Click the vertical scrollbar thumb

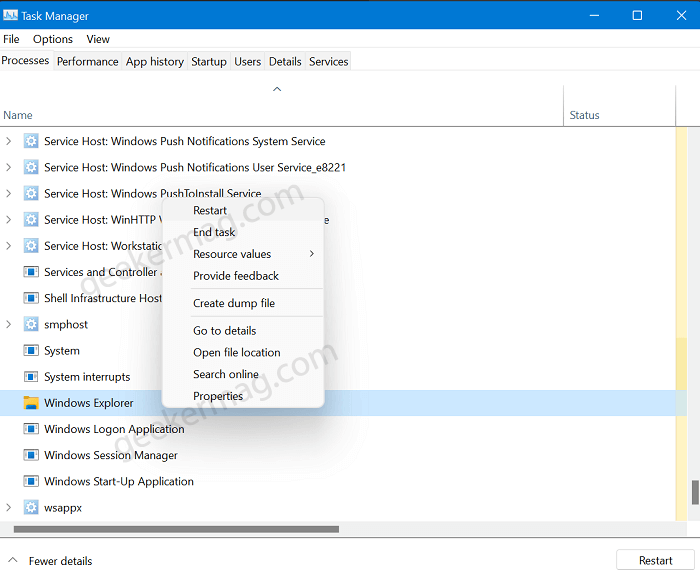(x=696, y=492)
